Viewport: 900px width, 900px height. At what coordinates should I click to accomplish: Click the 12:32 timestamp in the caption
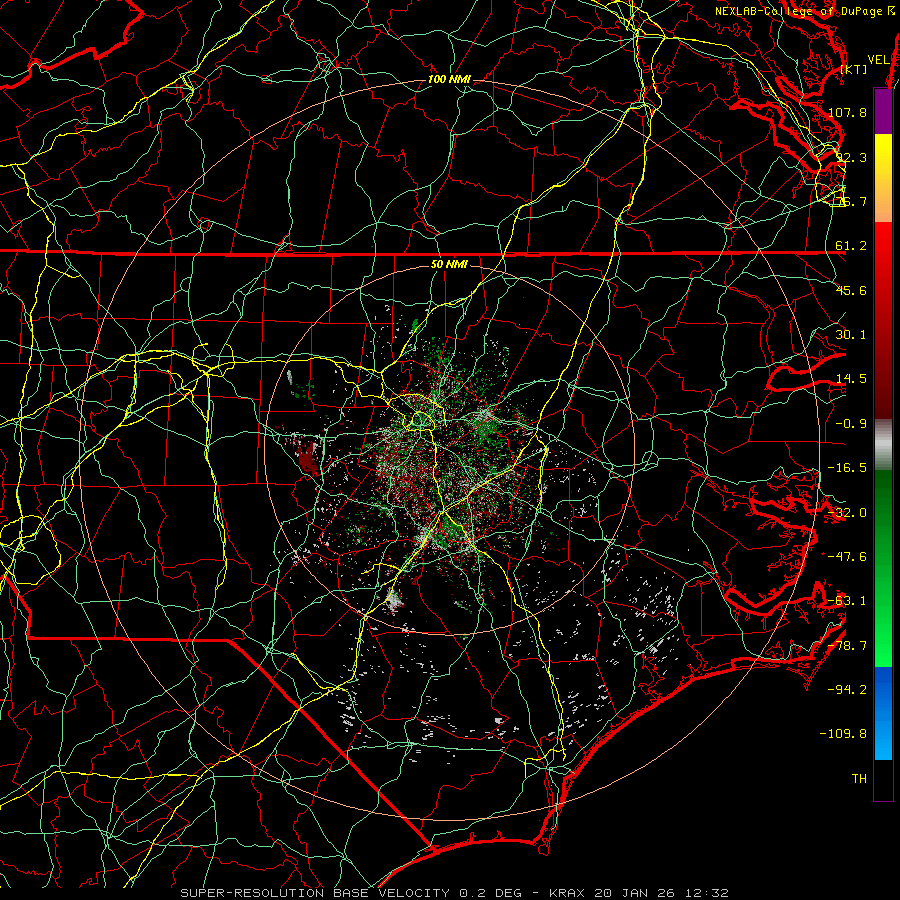[x=707, y=893]
